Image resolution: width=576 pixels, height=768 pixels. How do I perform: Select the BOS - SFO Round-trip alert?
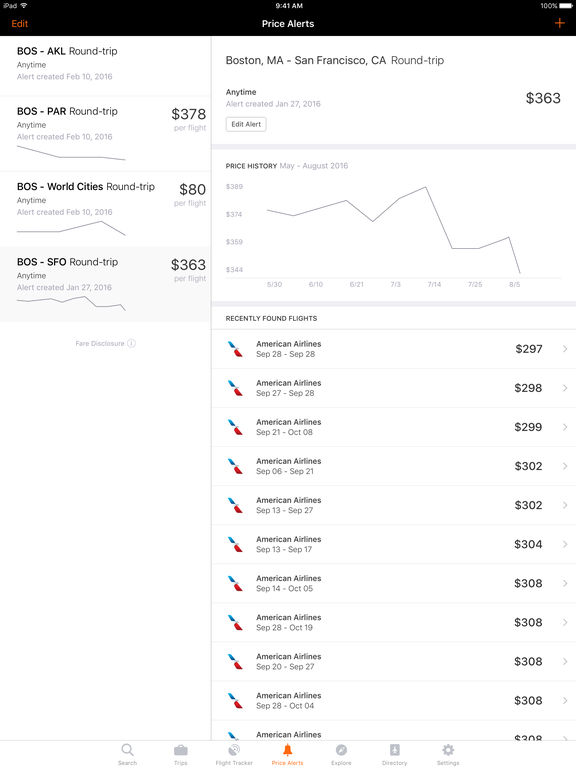pos(105,284)
